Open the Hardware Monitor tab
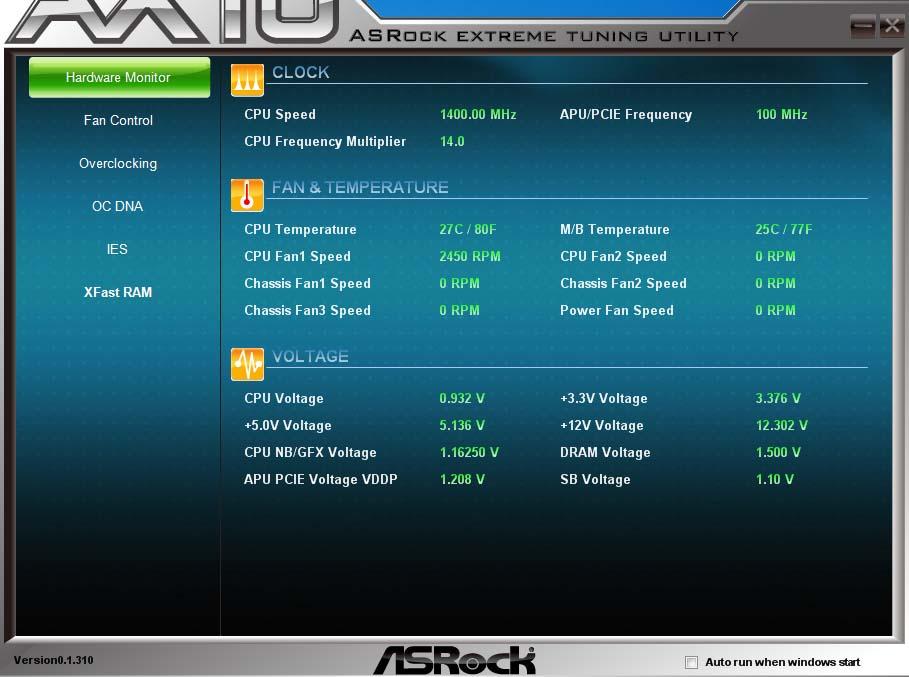909x677 pixels. coord(119,77)
